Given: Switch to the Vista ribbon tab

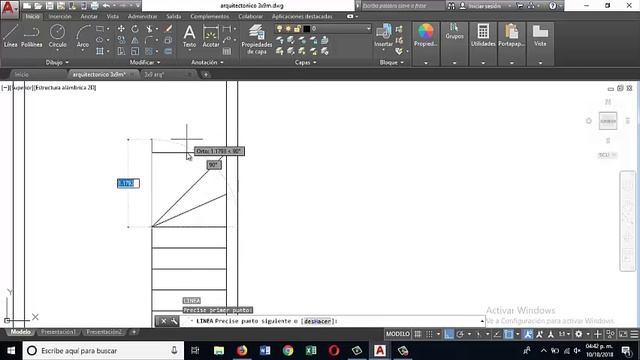Looking at the screenshot, I should coord(113,16).
